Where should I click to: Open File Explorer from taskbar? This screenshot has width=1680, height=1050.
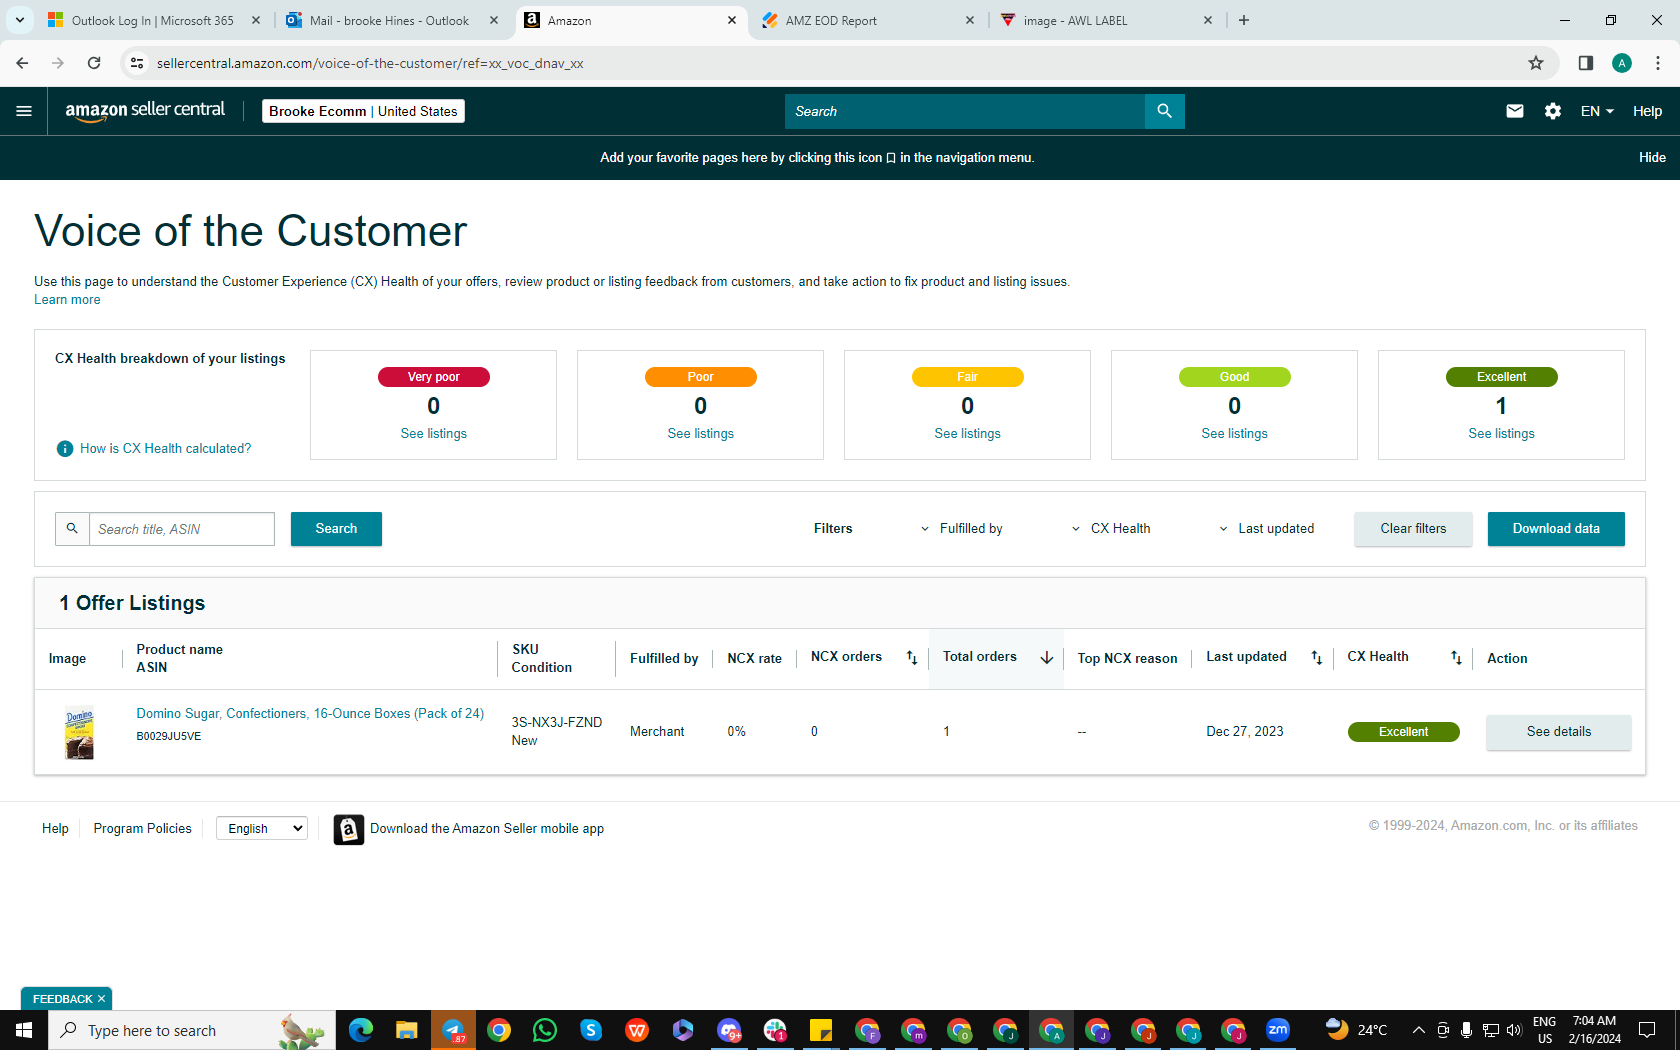(x=407, y=1030)
